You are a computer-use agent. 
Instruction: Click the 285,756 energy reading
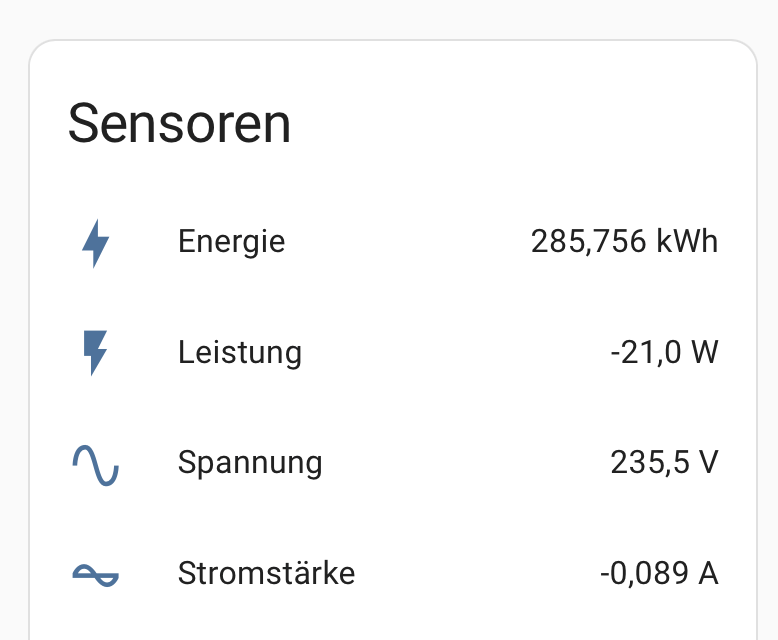coord(588,242)
